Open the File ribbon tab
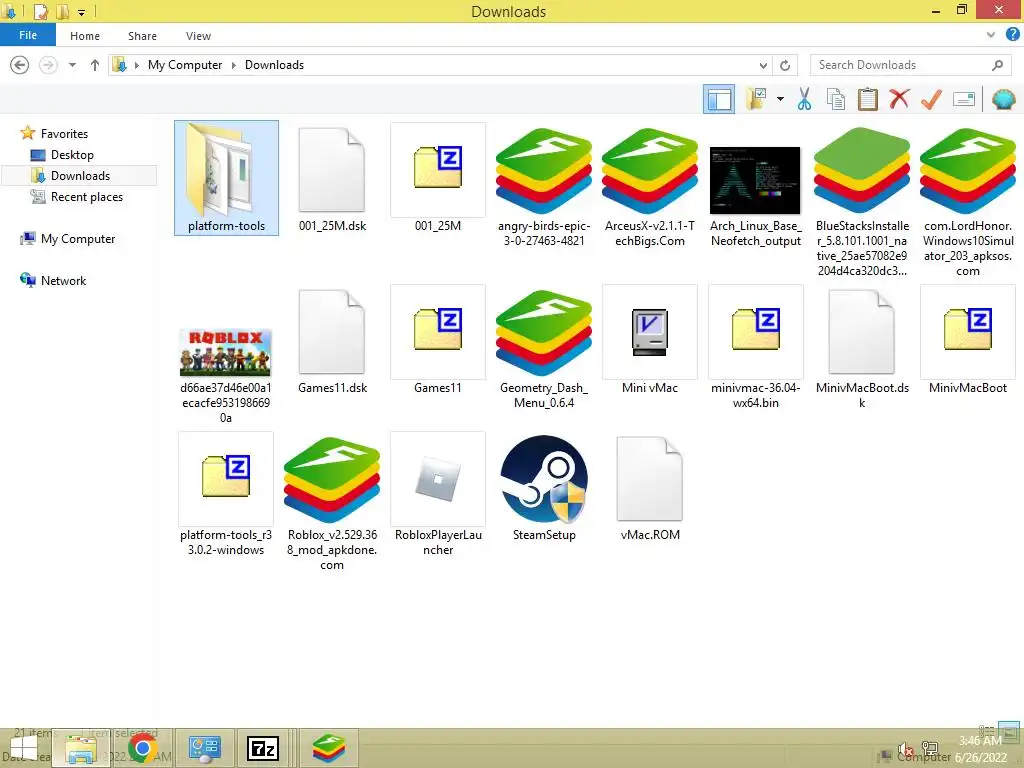The height and width of the screenshot is (768, 1024). click(x=28, y=35)
